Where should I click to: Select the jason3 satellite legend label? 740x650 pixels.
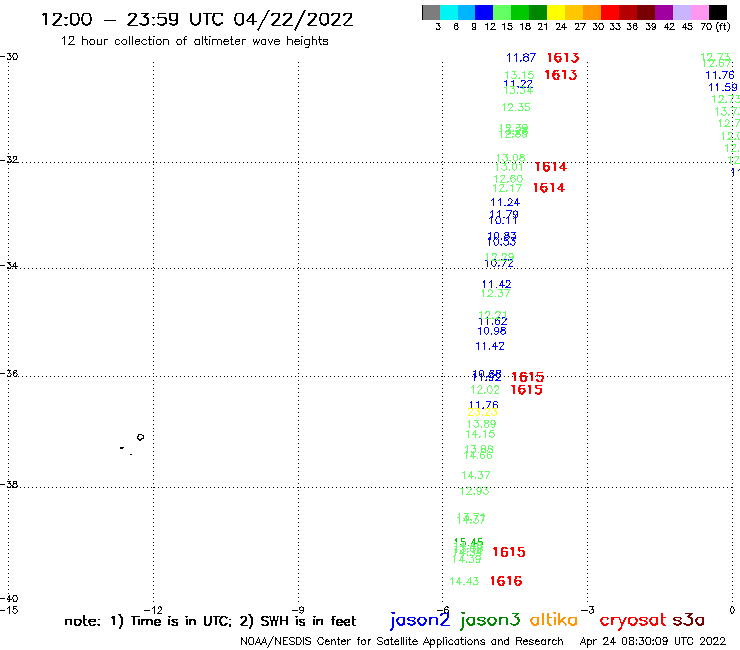tap(490, 620)
